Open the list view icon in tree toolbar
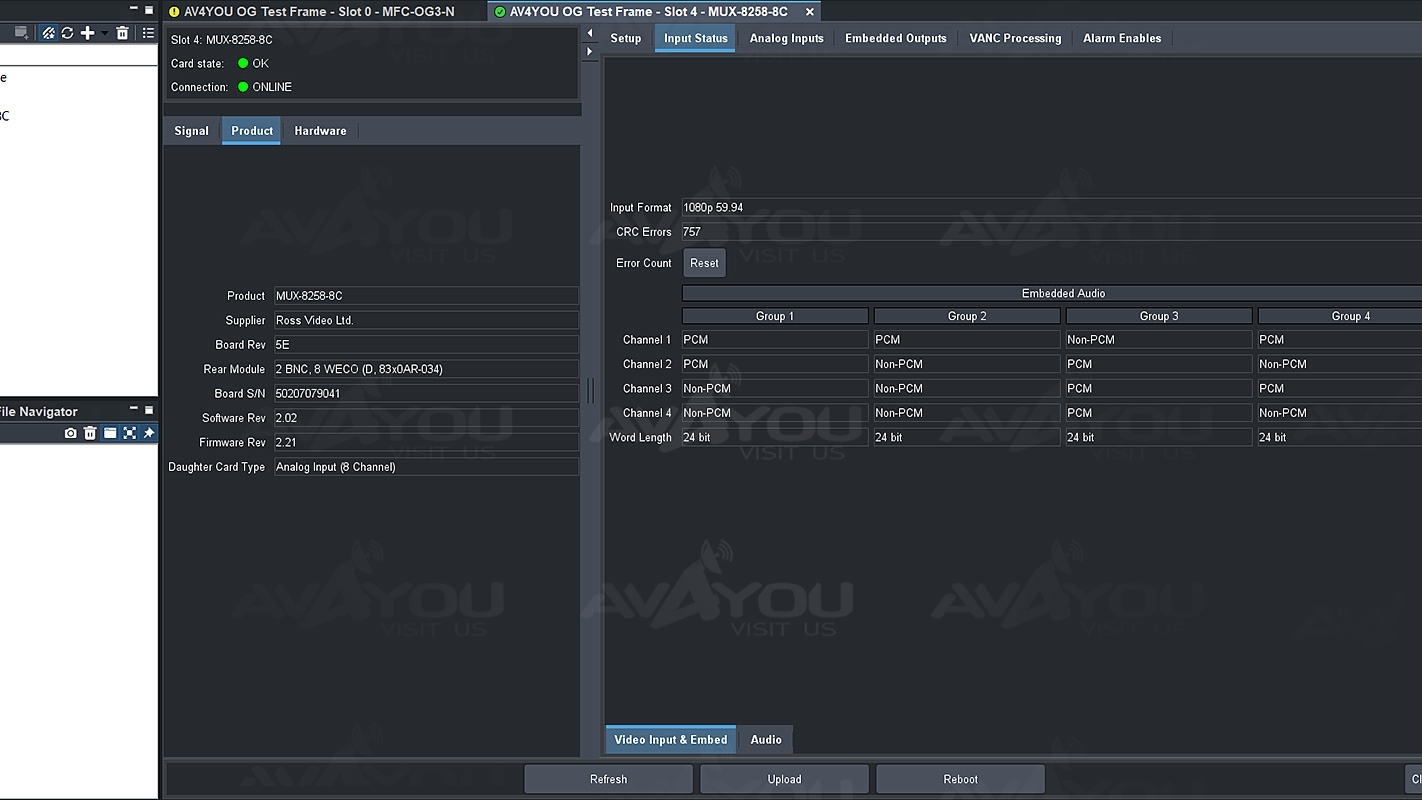The width and height of the screenshot is (1422, 800). 148,33
